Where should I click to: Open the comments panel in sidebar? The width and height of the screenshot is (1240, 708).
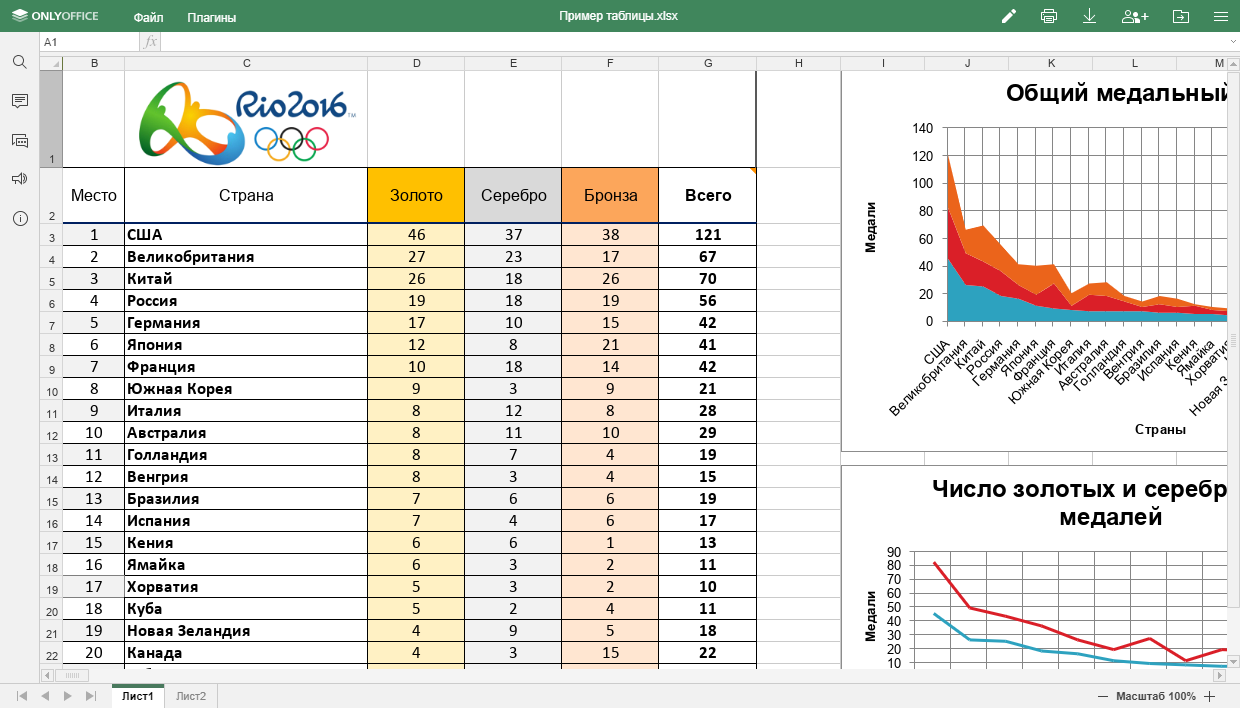(x=19, y=101)
